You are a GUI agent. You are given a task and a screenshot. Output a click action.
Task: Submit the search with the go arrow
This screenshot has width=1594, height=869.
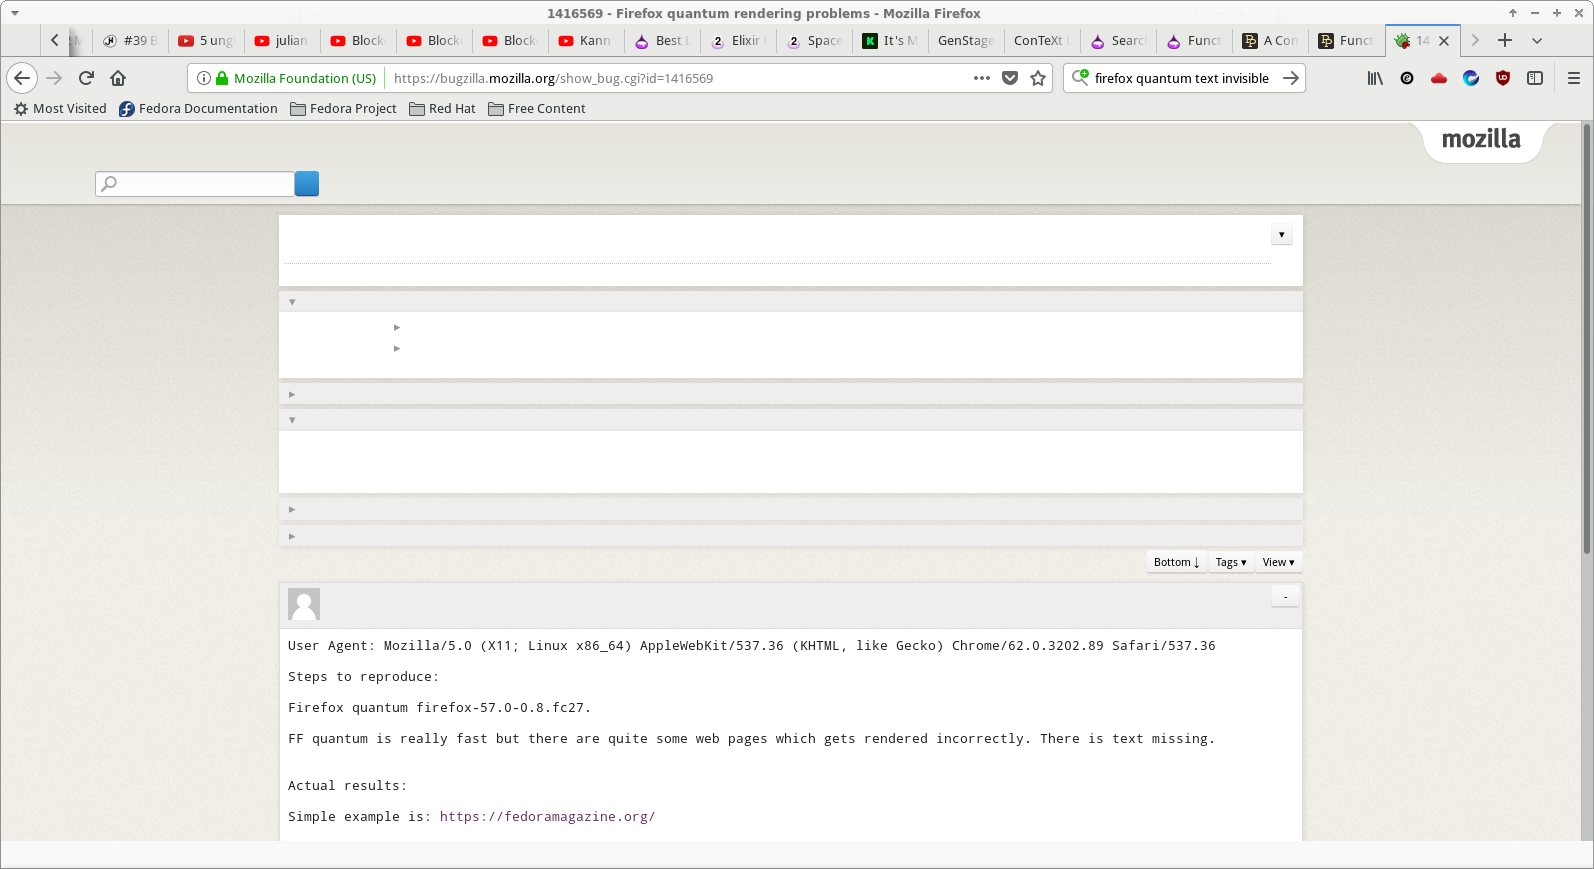click(x=1291, y=78)
